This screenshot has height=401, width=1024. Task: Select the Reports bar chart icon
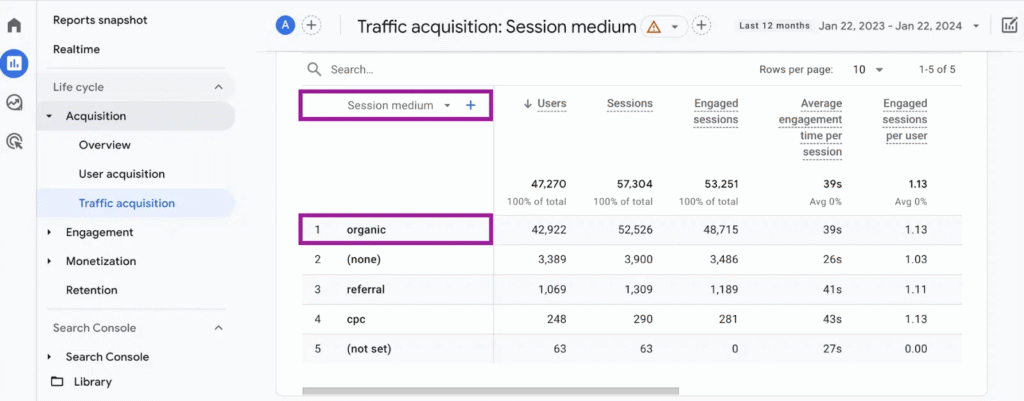[x=14, y=64]
